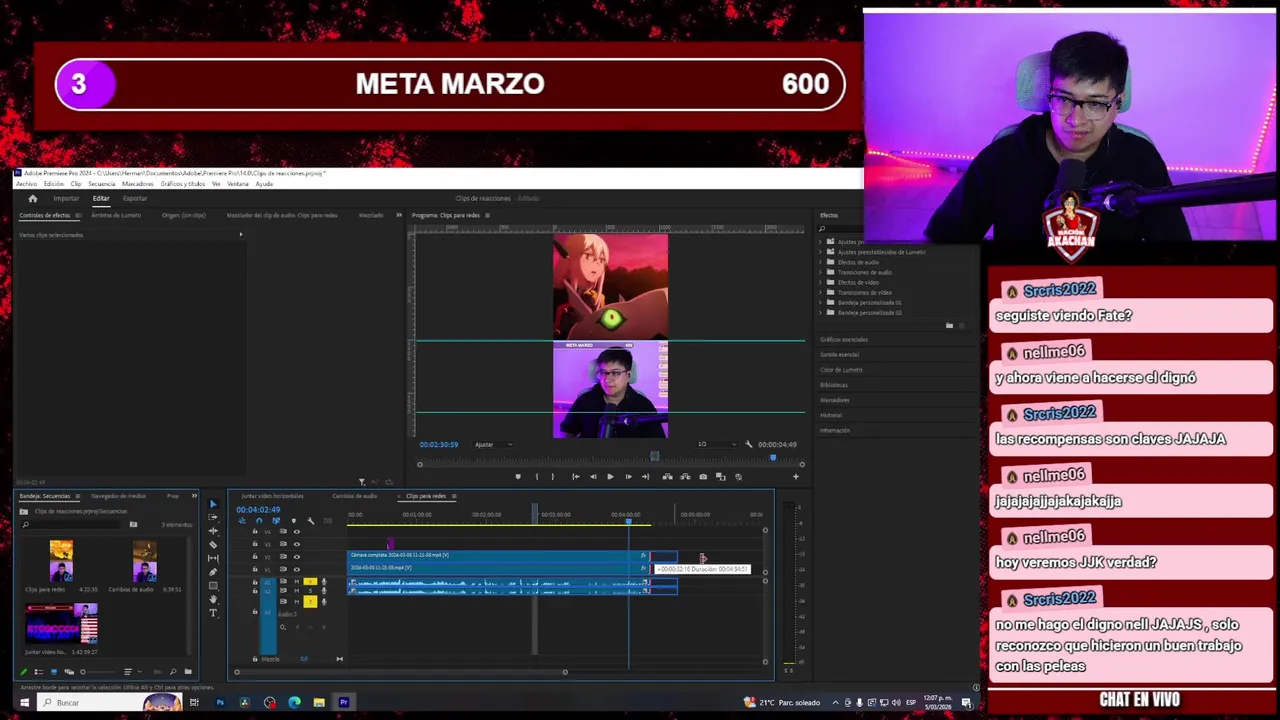Open the Archivo menu

(x=26, y=184)
